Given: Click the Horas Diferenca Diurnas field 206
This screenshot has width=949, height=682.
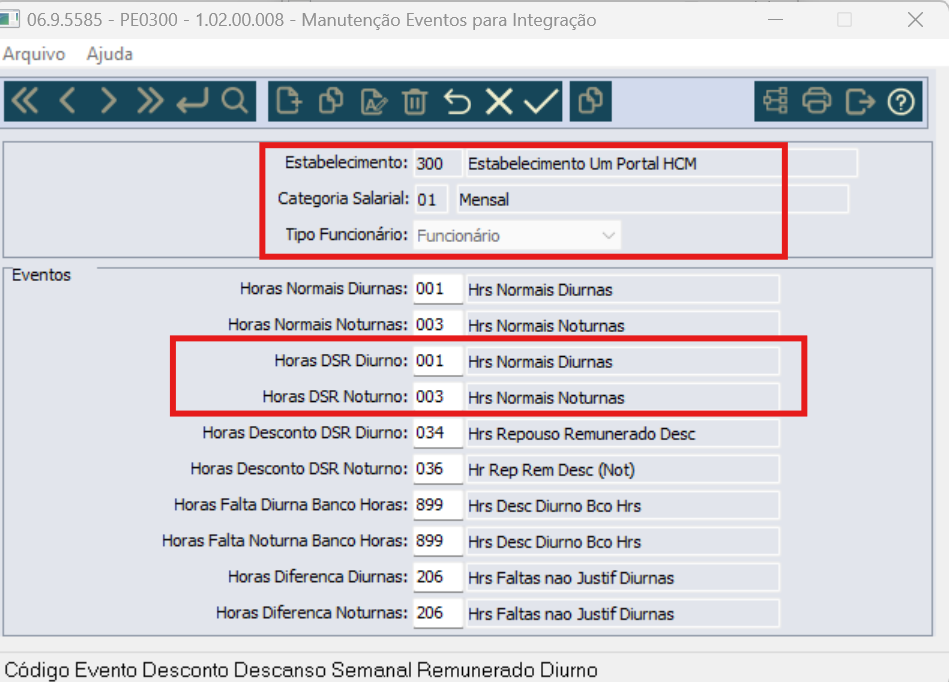Looking at the screenshot, I should (438, 577).
